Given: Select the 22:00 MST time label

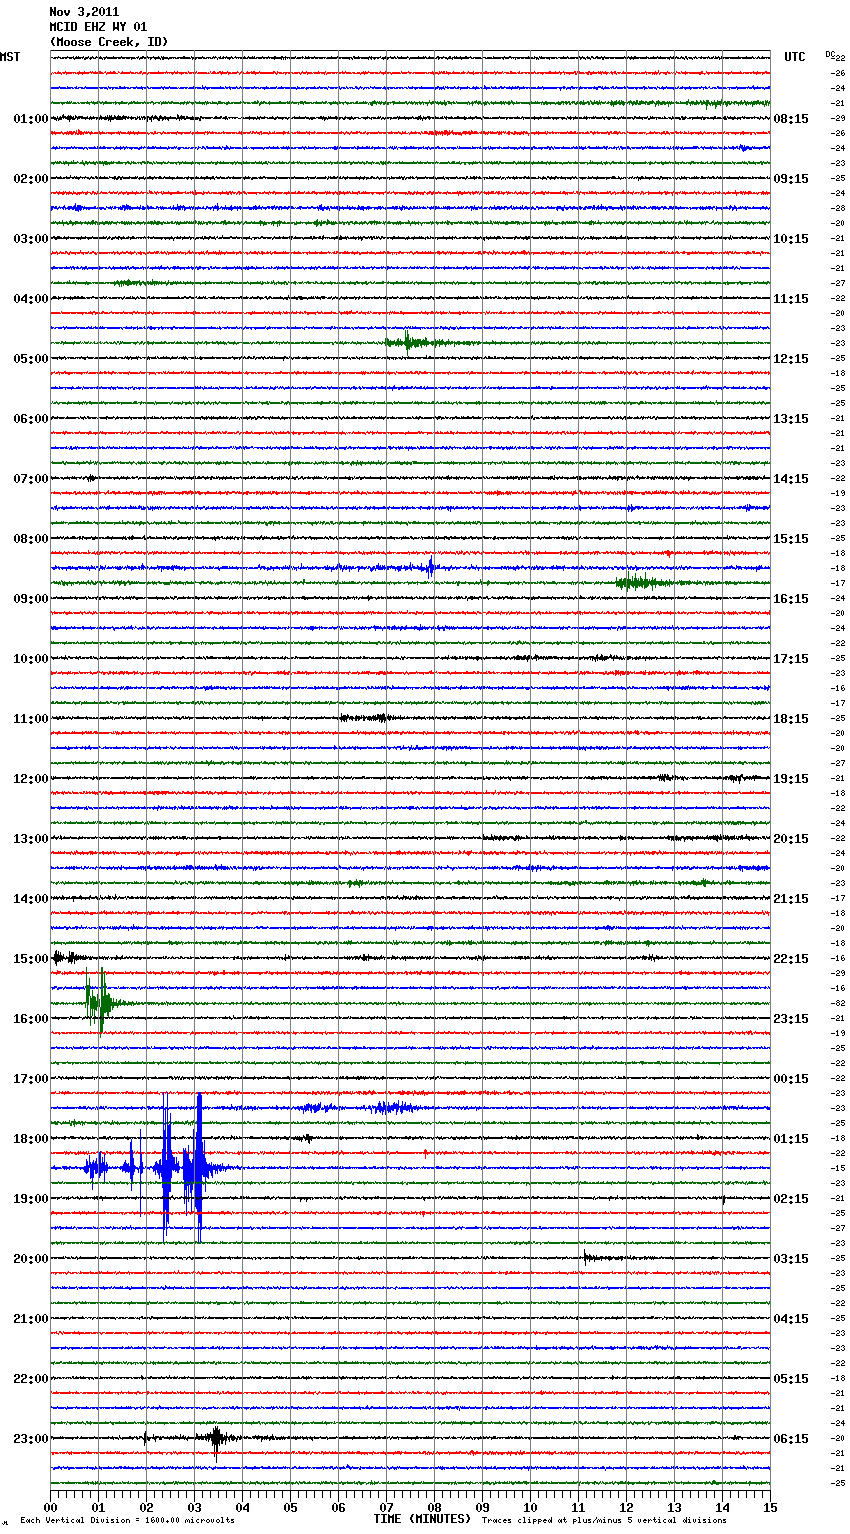Looking at the screenshot, I should tap(30, 1379).
